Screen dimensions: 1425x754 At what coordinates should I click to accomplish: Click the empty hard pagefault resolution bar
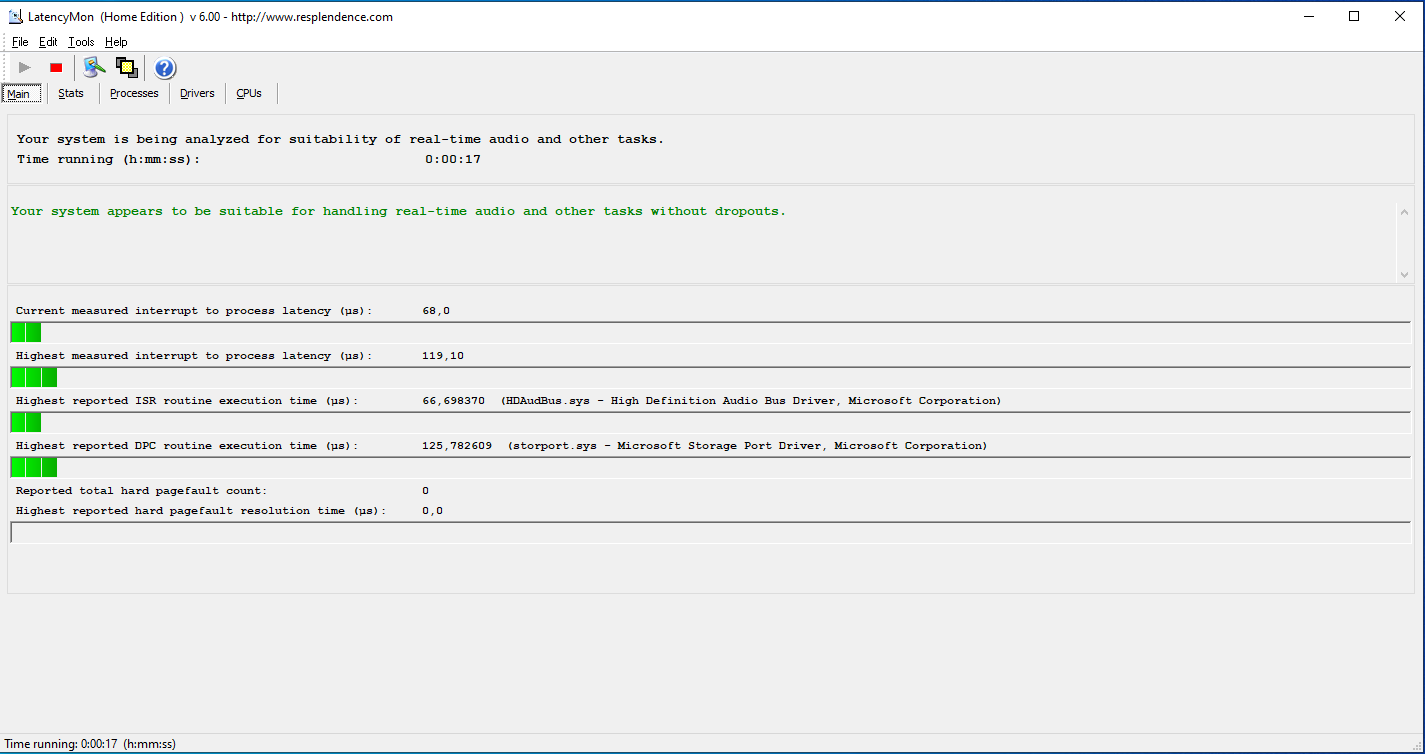[711, 532]
